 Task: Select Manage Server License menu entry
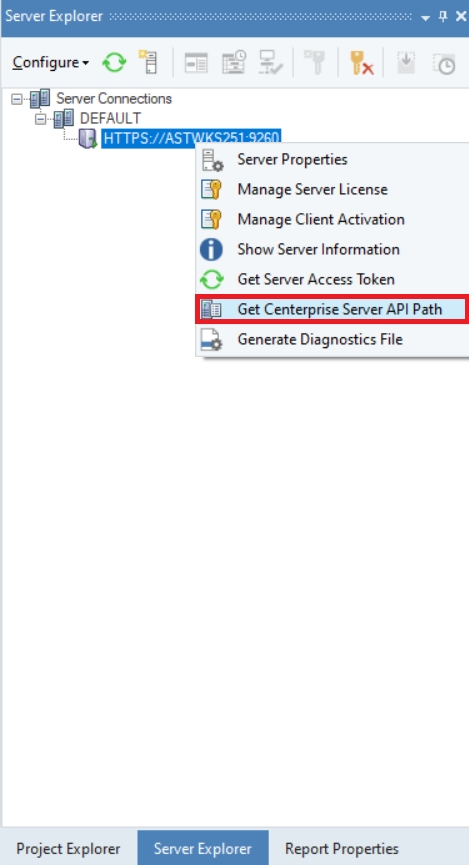[332, 190]
